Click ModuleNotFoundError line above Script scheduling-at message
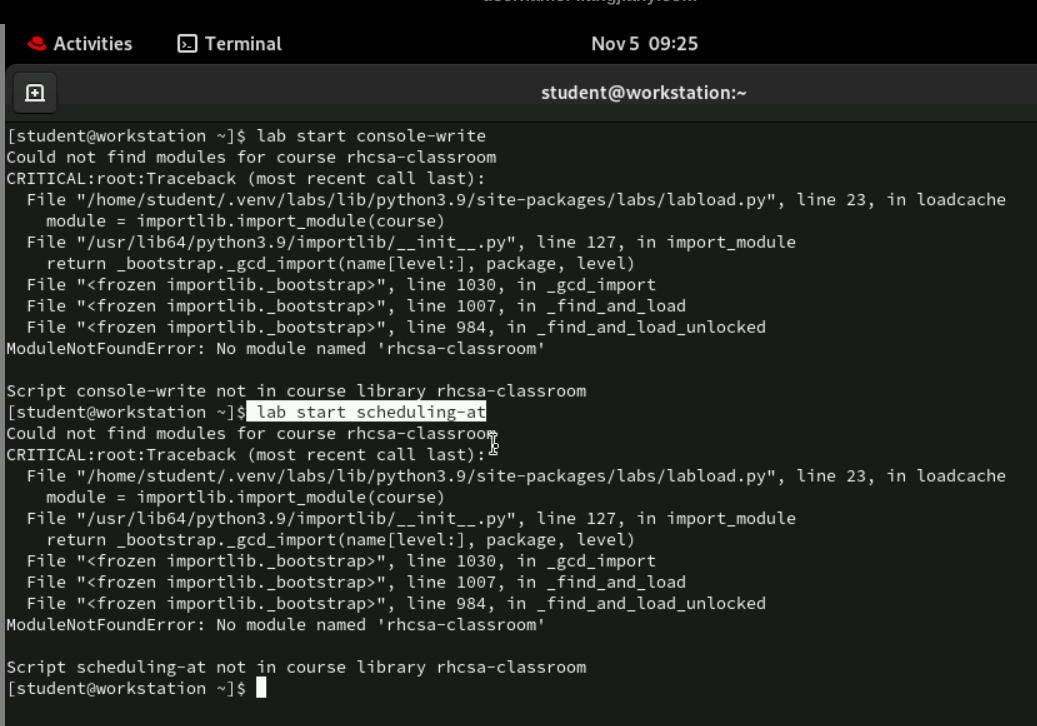Image resolution: width=1037 pixels, height=726 pixels. point(276,625)
